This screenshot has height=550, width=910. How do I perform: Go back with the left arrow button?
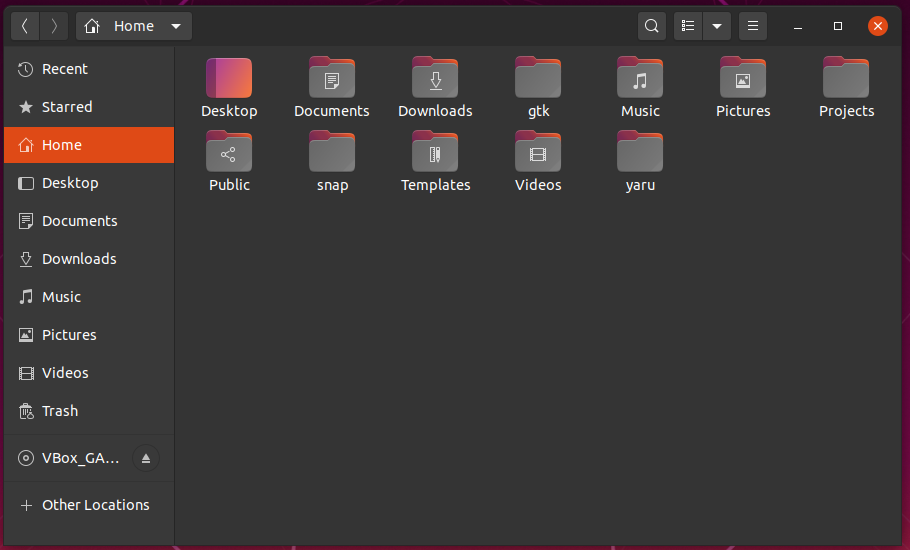coord(25,26)
